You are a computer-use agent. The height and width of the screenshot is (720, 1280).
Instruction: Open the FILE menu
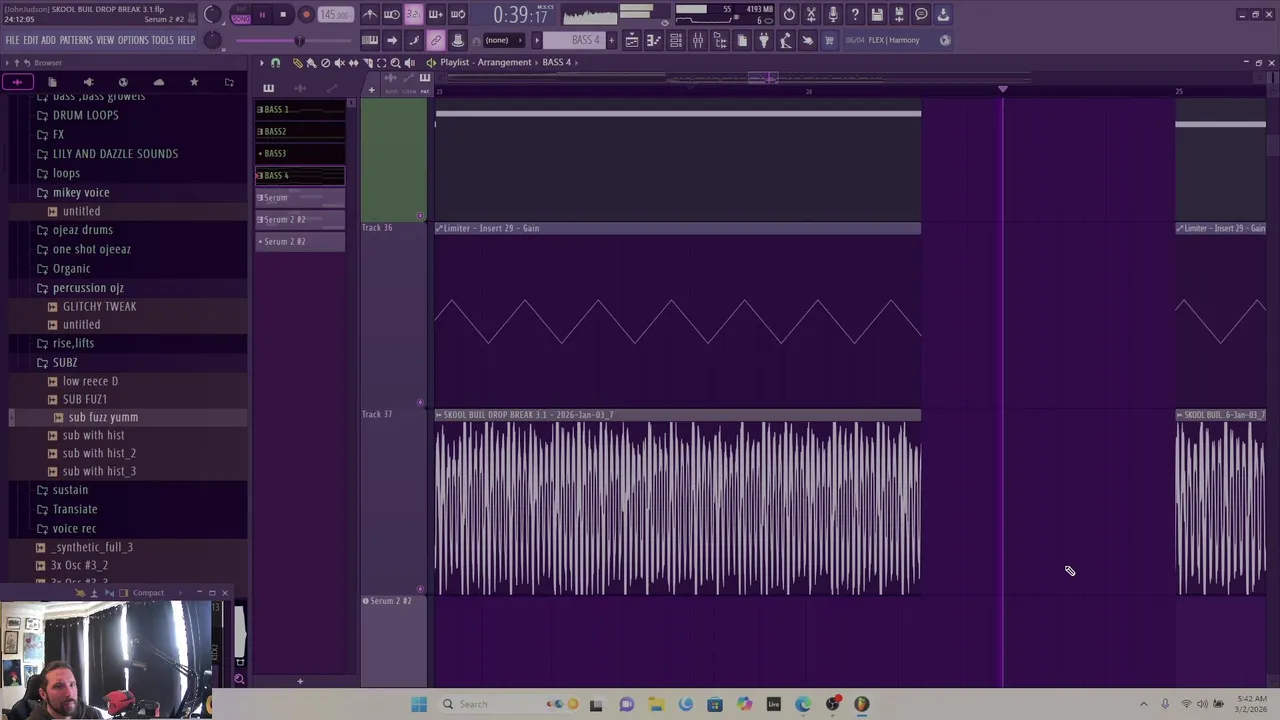coord(12,40)
